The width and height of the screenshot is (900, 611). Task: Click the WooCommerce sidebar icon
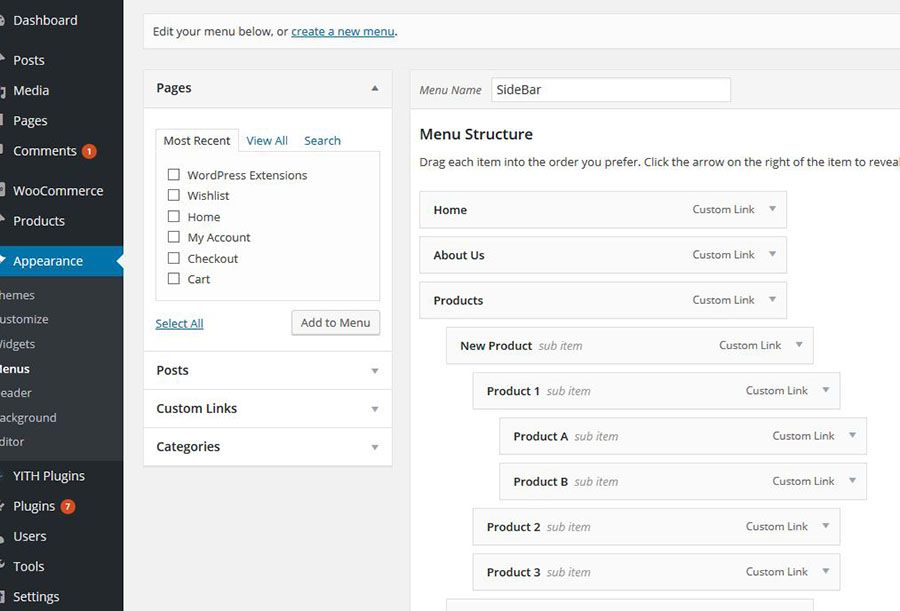tap(3, 190)
